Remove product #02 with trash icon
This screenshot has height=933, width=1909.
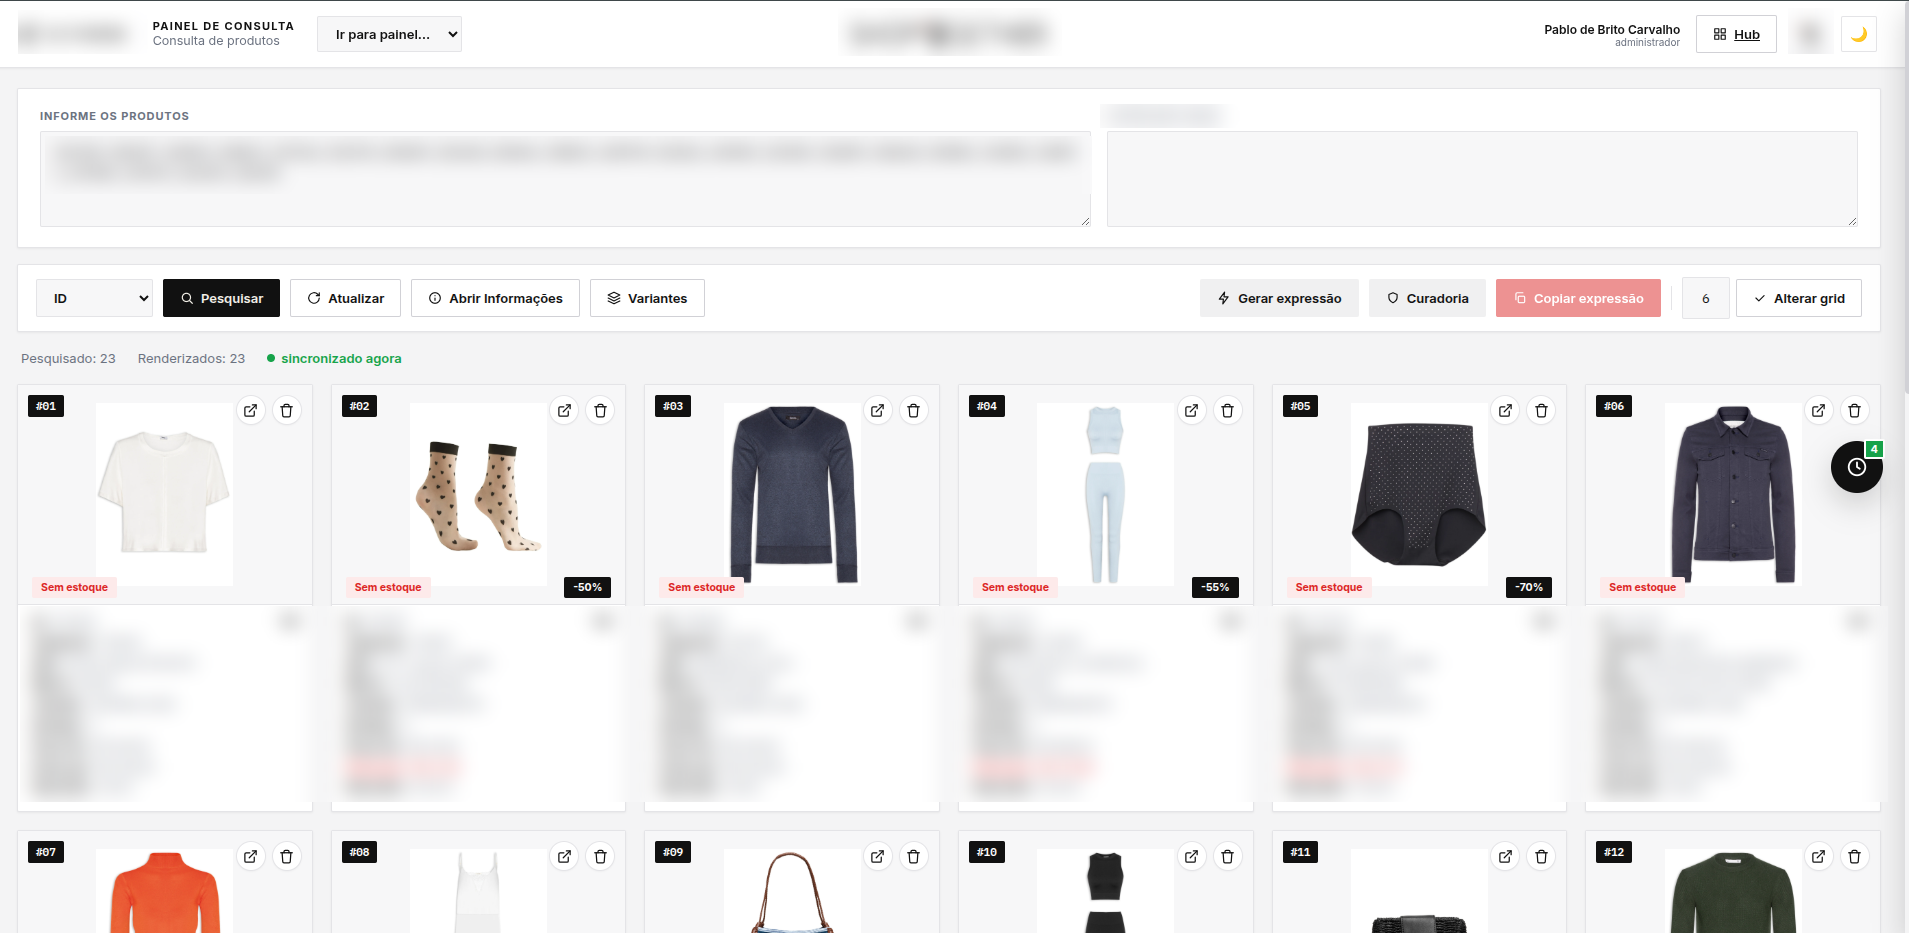[601, 410]
